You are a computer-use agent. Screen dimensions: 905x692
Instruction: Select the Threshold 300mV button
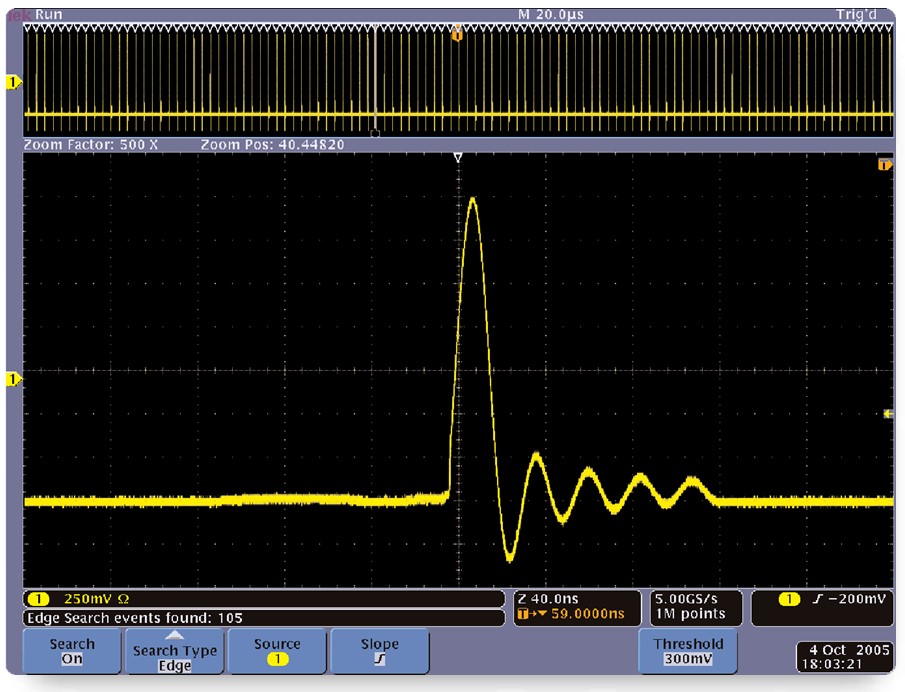(x=688, y=651)
